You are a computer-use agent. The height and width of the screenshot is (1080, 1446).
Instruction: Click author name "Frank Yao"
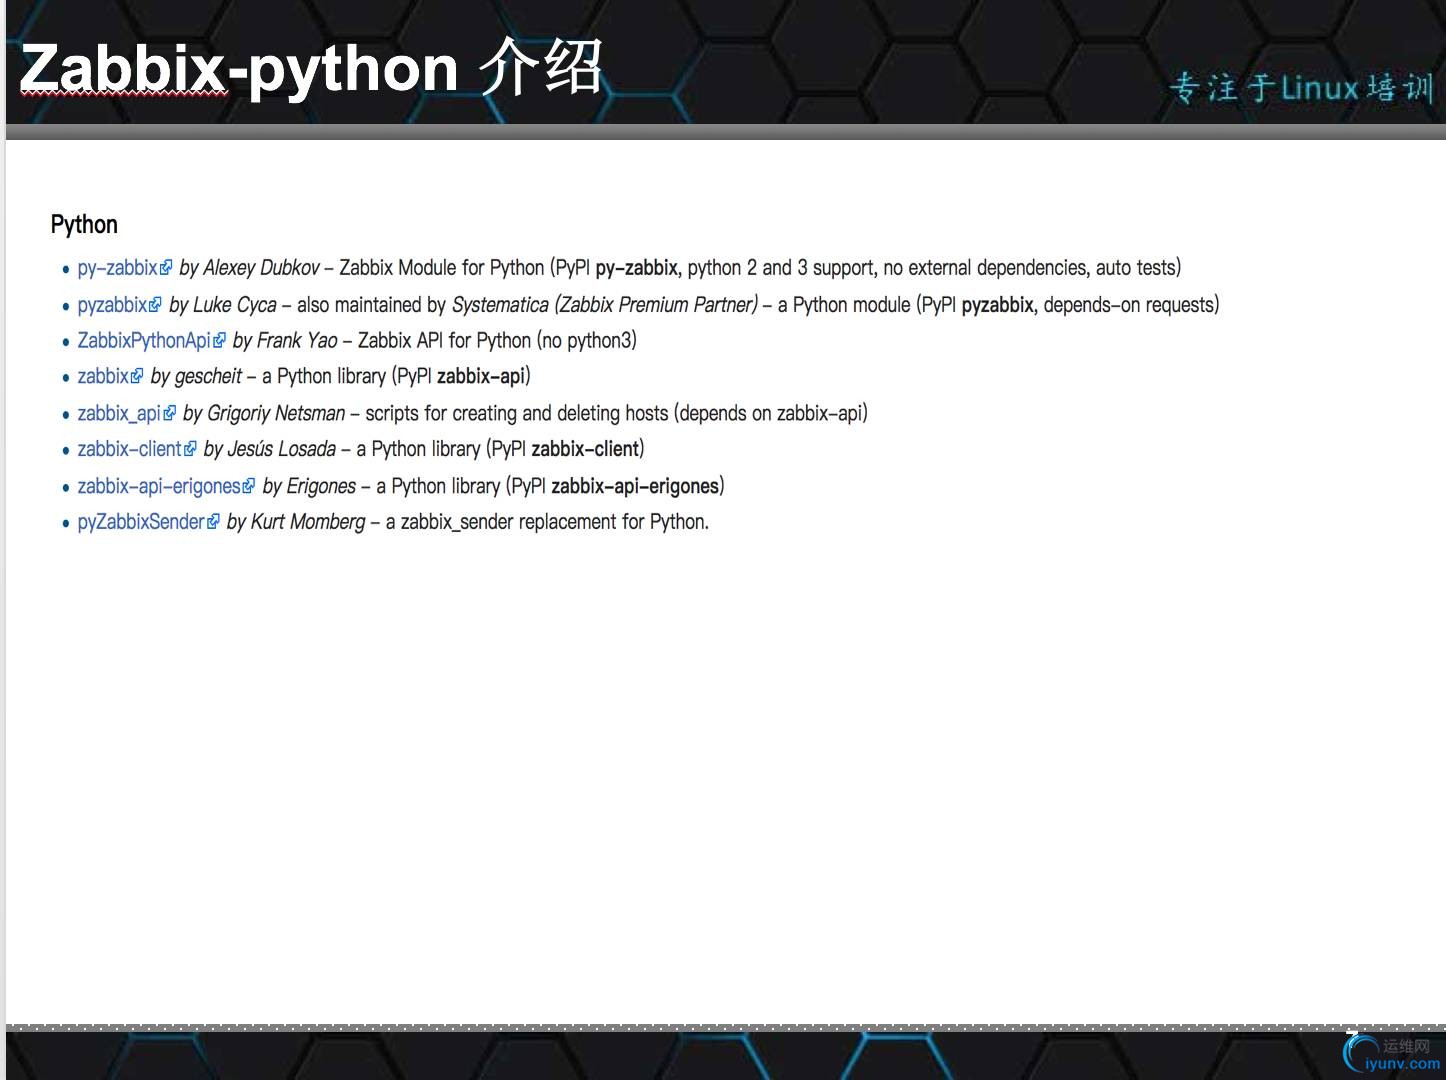297,341
